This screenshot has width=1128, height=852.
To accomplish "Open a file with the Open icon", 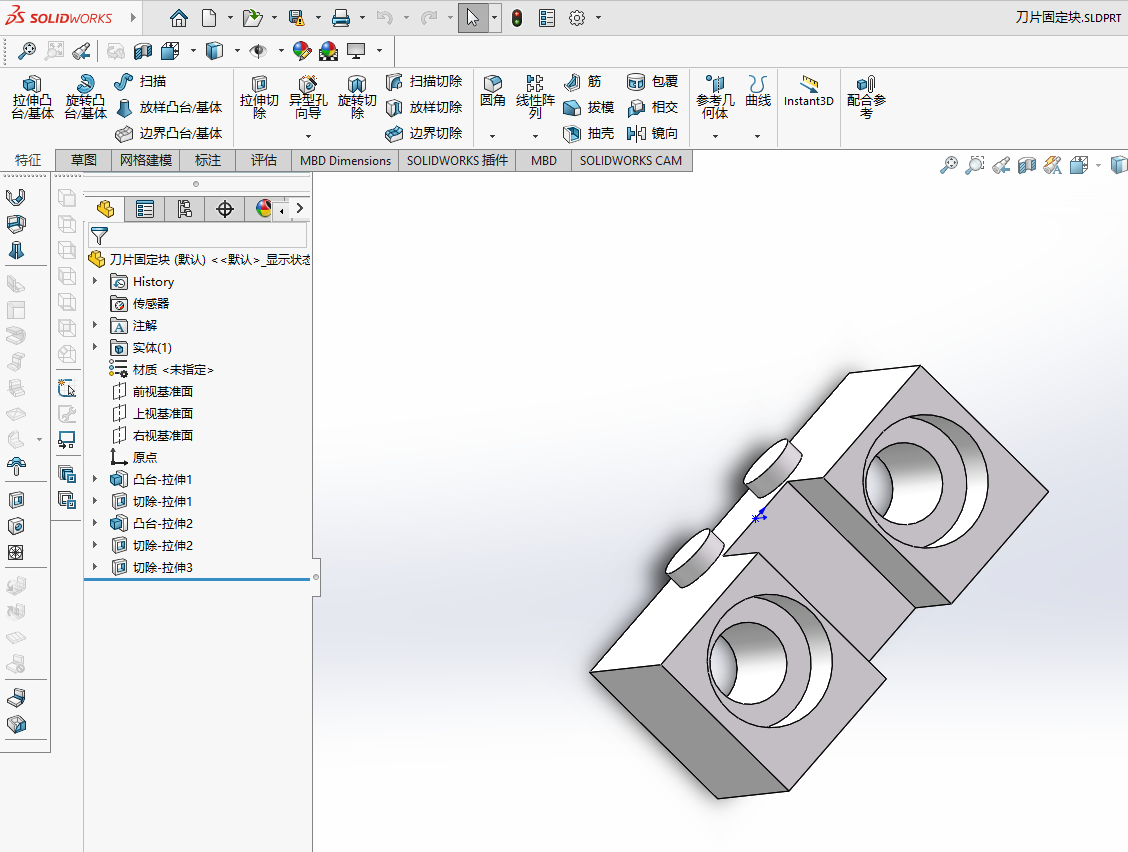I will tap(252, 18).
